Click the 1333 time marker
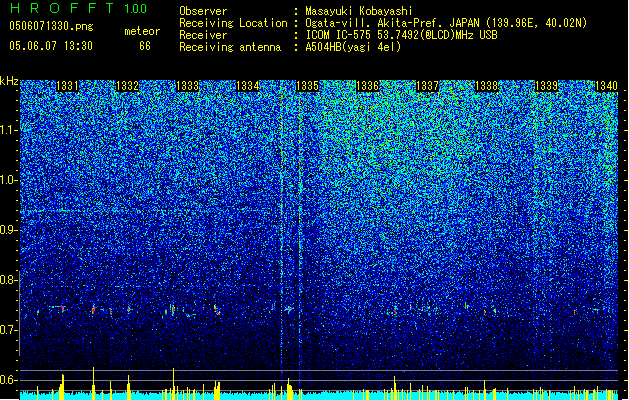Screen dimensions: 629x400 pyautogui.click(x=187, y=86)
